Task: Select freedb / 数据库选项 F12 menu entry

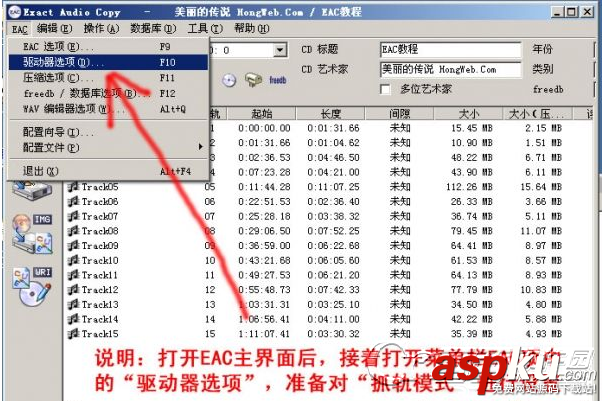Action: click(x=108, y=93)
